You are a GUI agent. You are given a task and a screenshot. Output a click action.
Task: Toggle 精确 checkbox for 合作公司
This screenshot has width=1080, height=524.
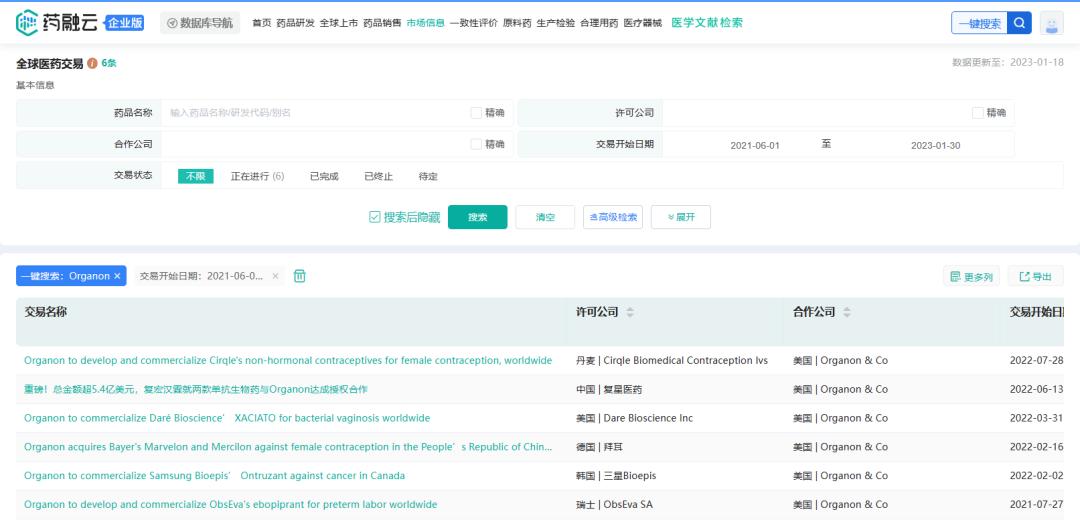point(476,145)
